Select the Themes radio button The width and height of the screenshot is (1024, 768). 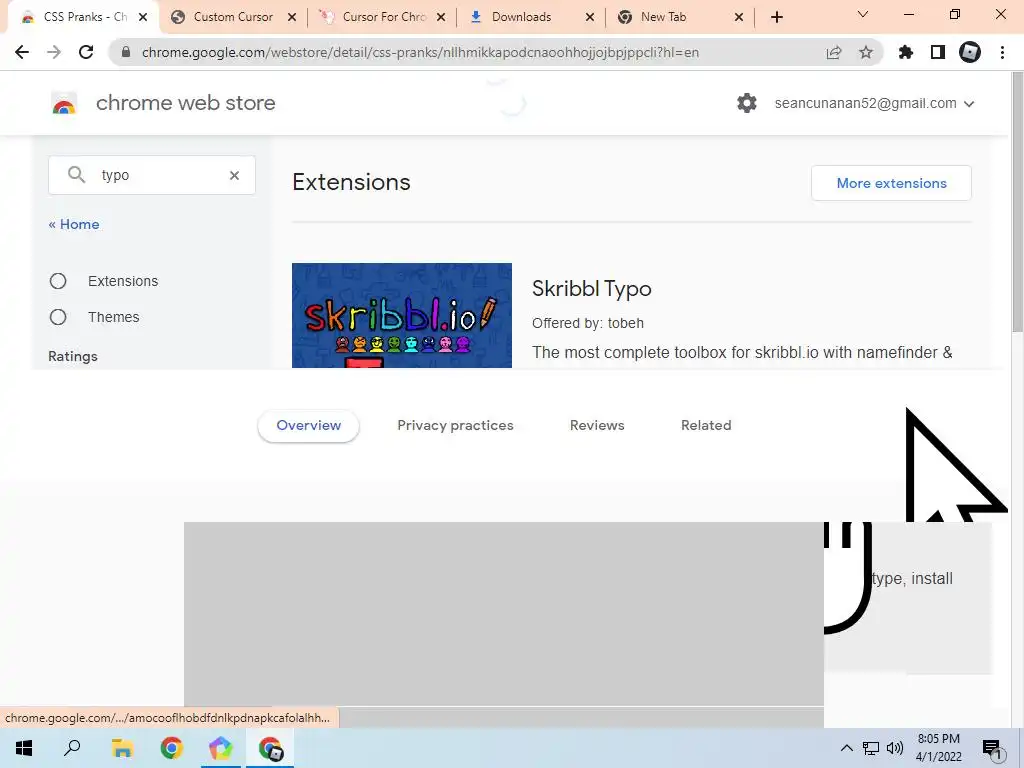click(x=58, y=317)
